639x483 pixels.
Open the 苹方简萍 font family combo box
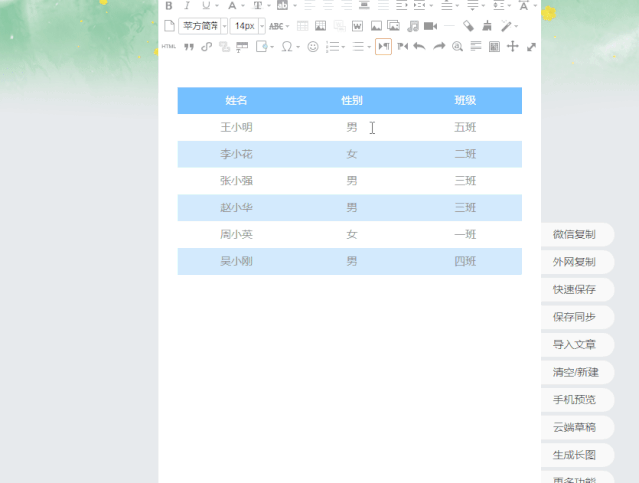(x=203, y=26)
